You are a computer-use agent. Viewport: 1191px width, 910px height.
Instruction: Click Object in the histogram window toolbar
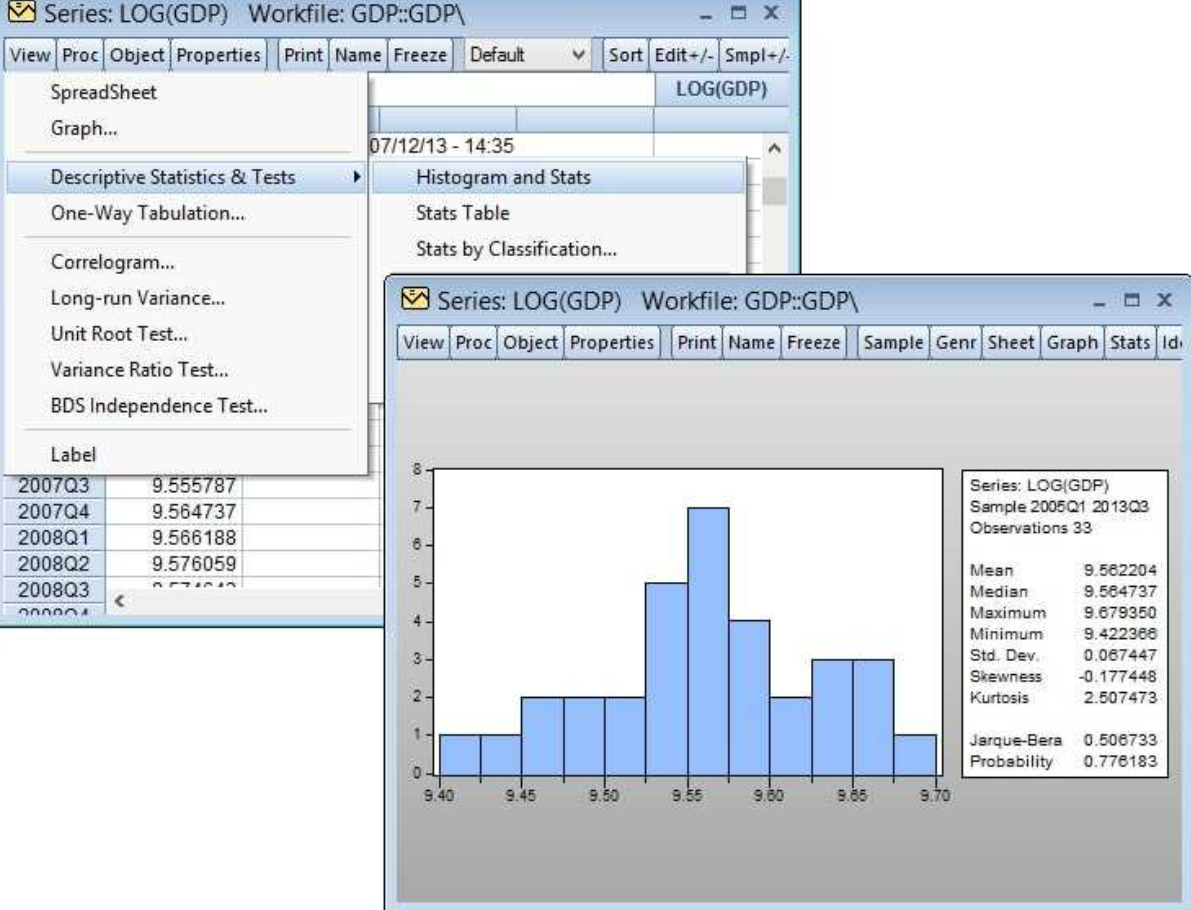click(530, 343)
